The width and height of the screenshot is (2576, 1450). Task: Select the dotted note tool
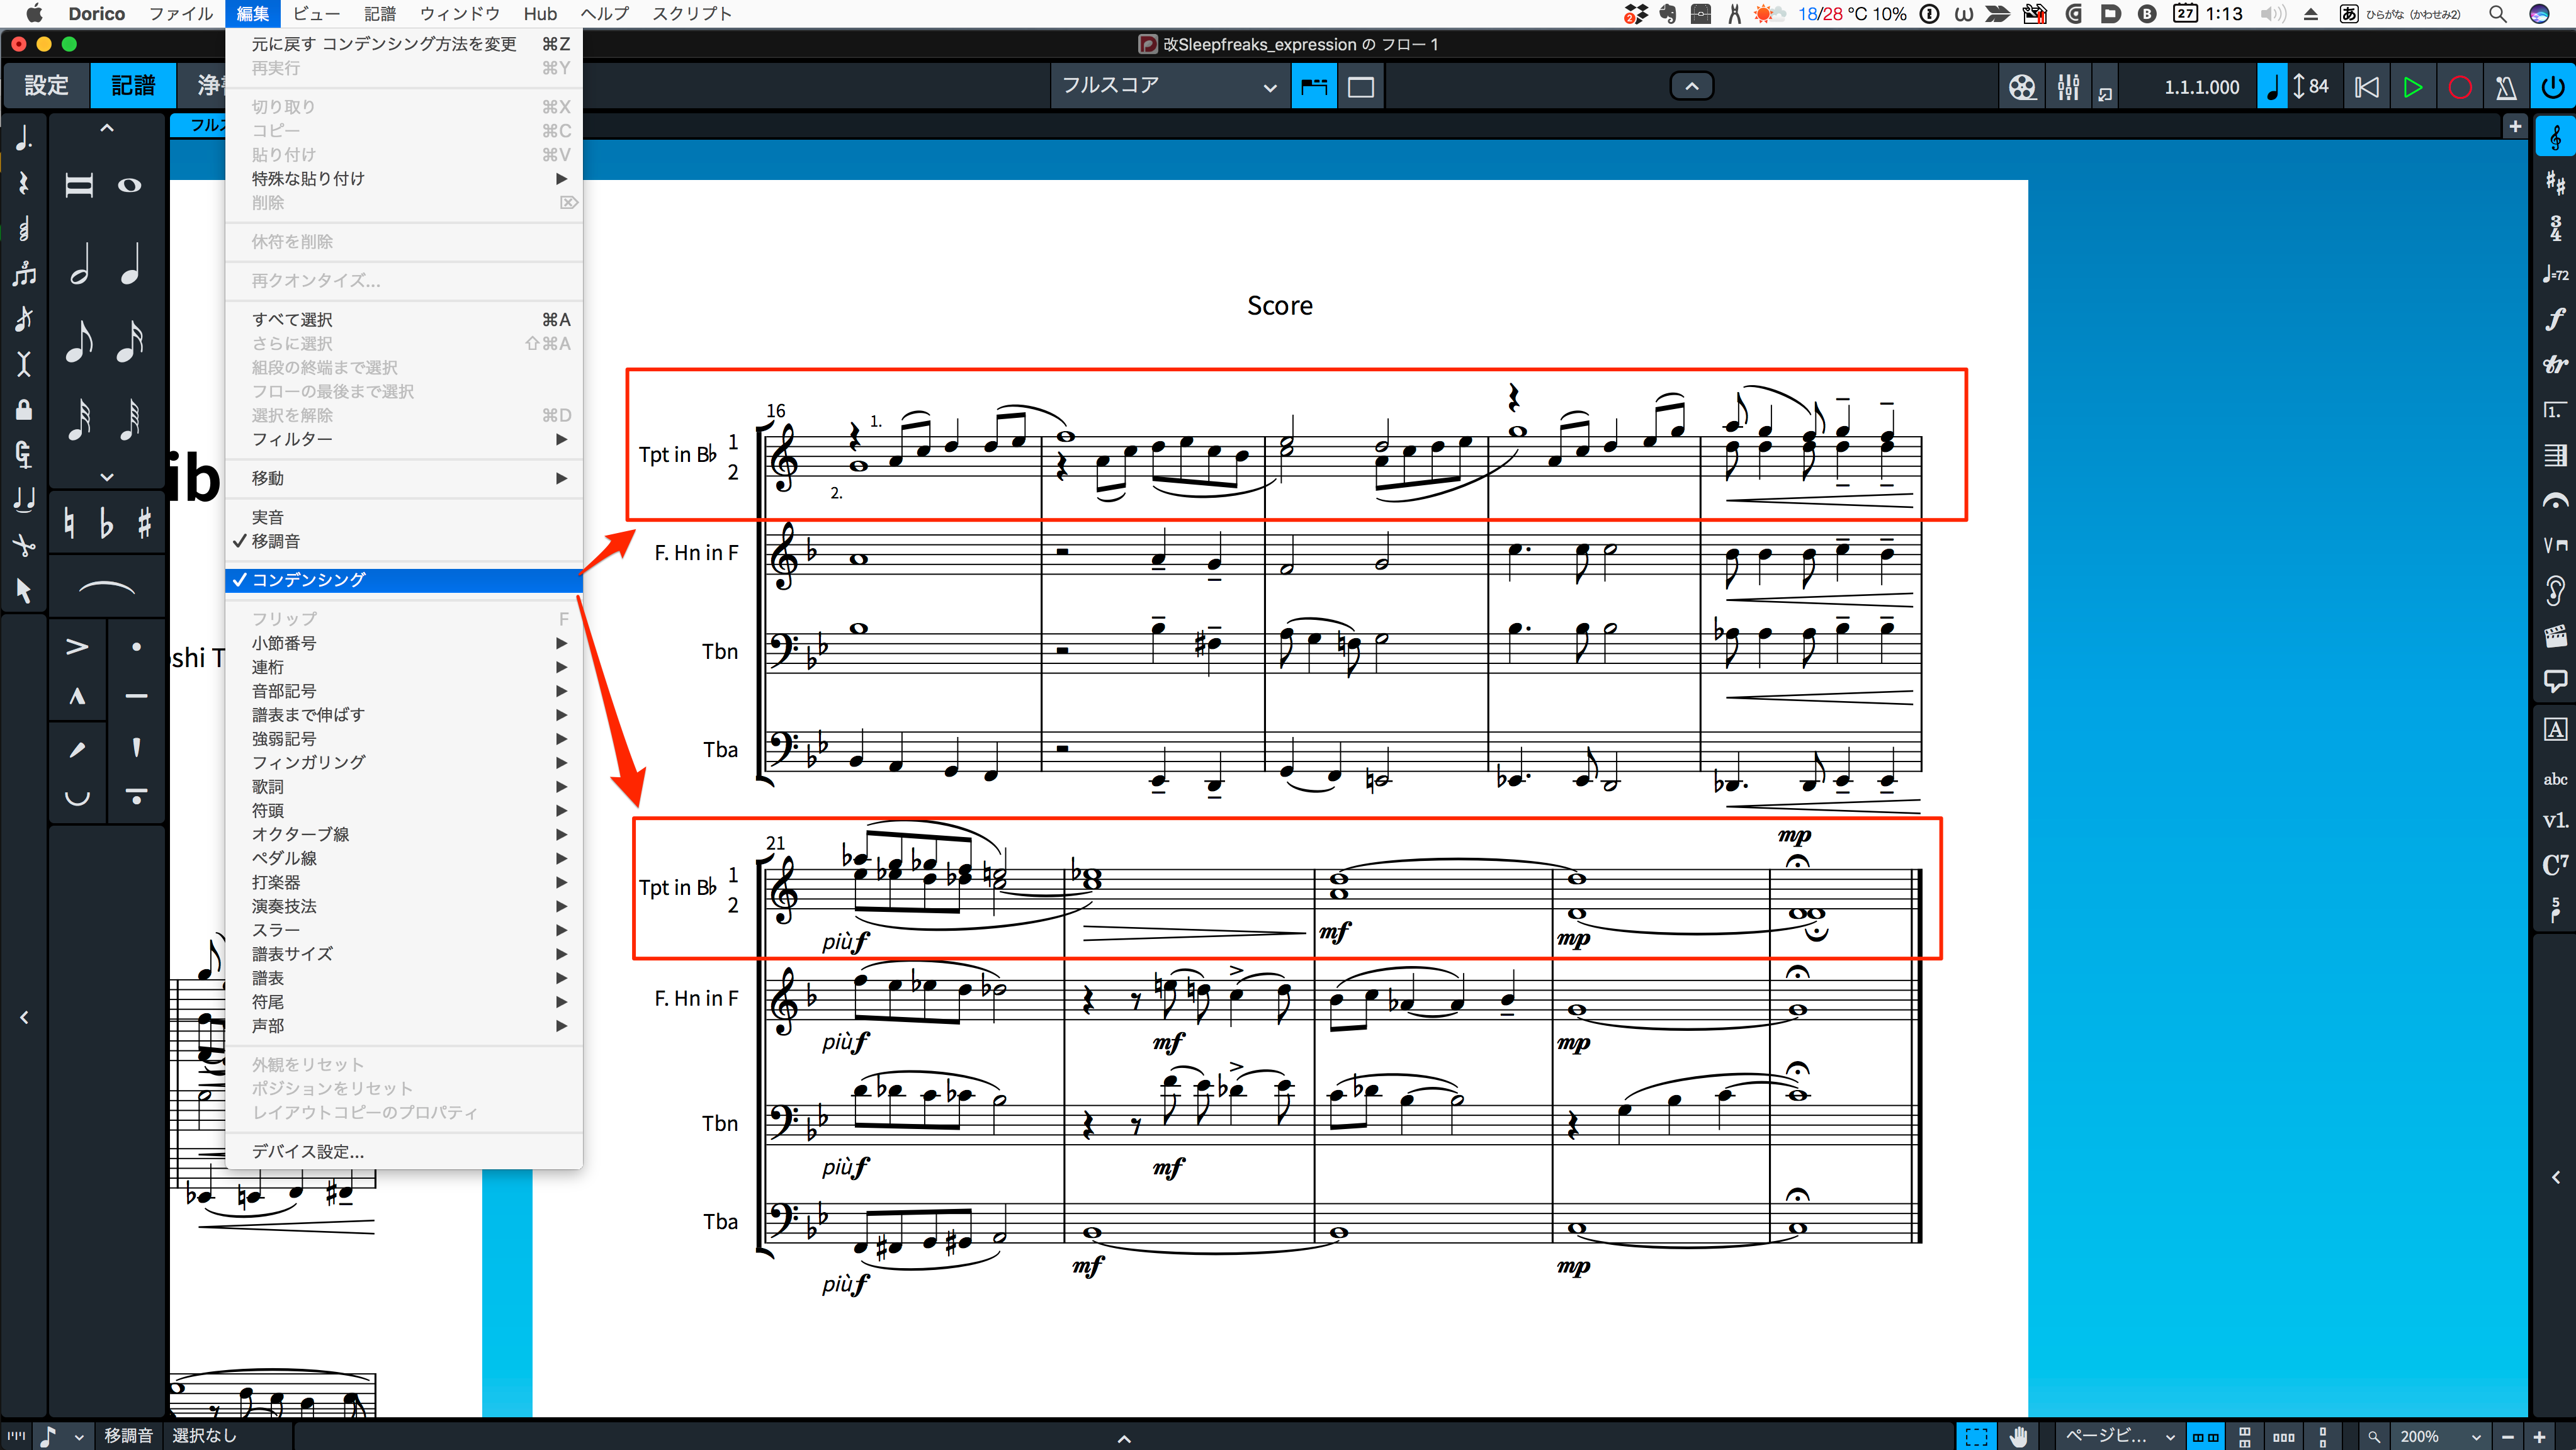click(23, 138)
